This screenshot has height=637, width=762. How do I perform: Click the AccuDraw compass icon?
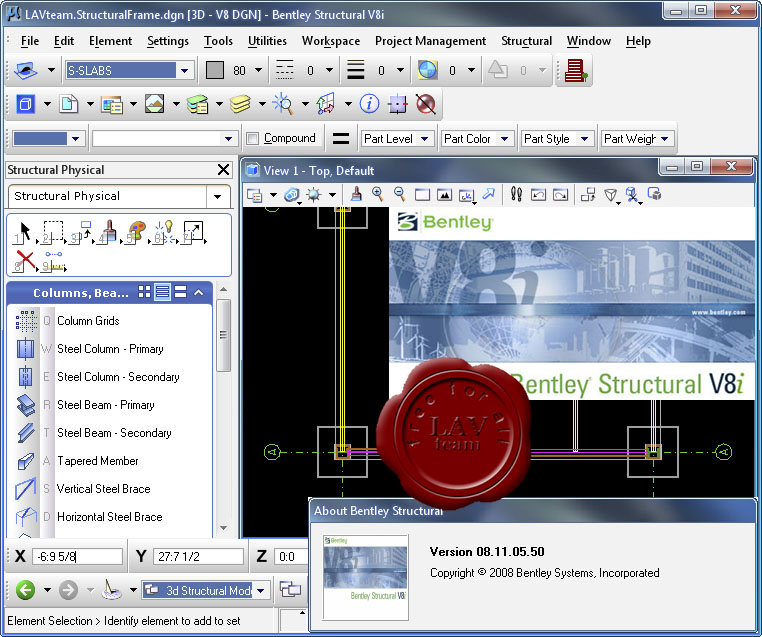point(112,590)
